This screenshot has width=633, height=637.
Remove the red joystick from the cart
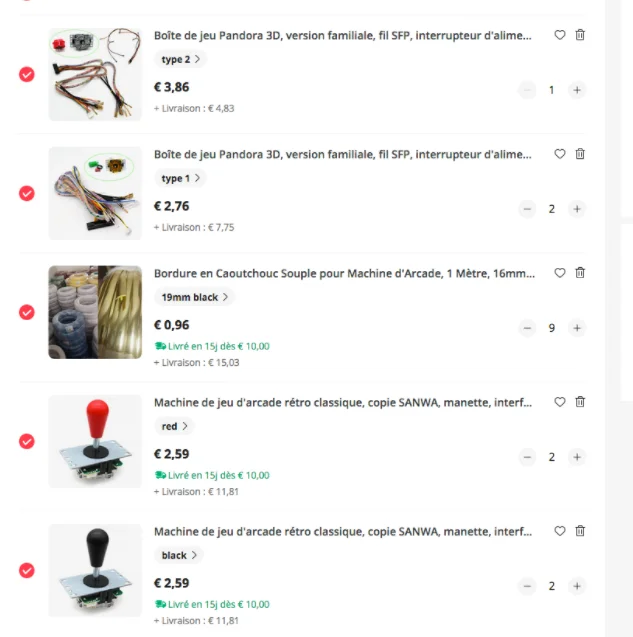(x=580, y=402)
